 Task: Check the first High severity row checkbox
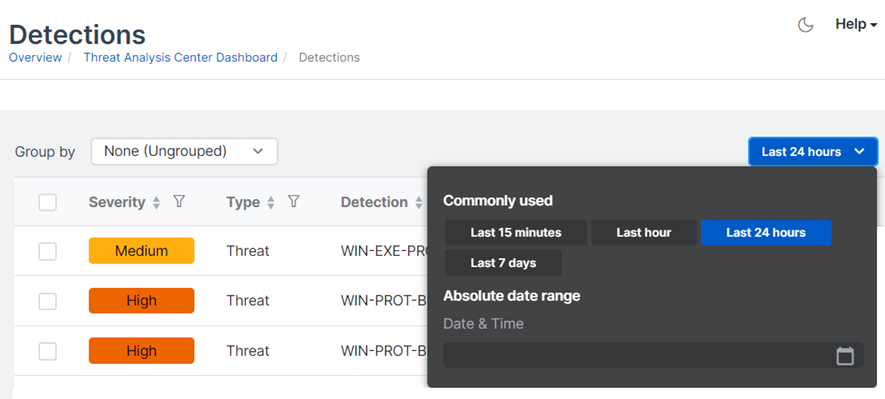coord(47,301)
